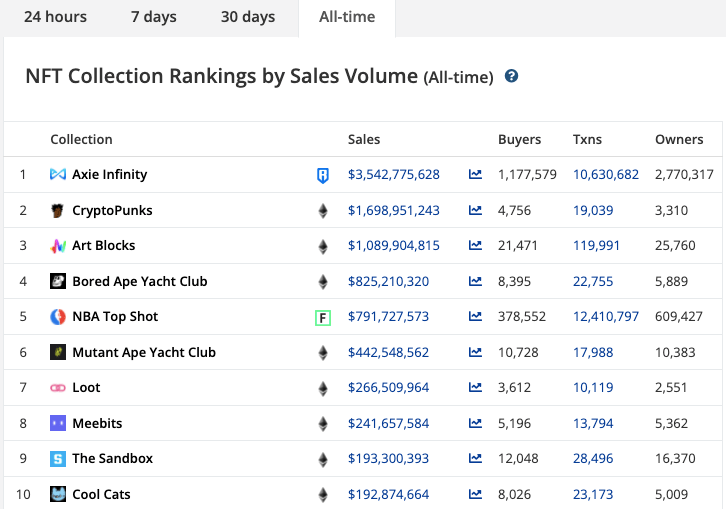This screenshot has height=509, width=726.
Task: Open the Axie Infinity collection link
Action: (110, 174)
